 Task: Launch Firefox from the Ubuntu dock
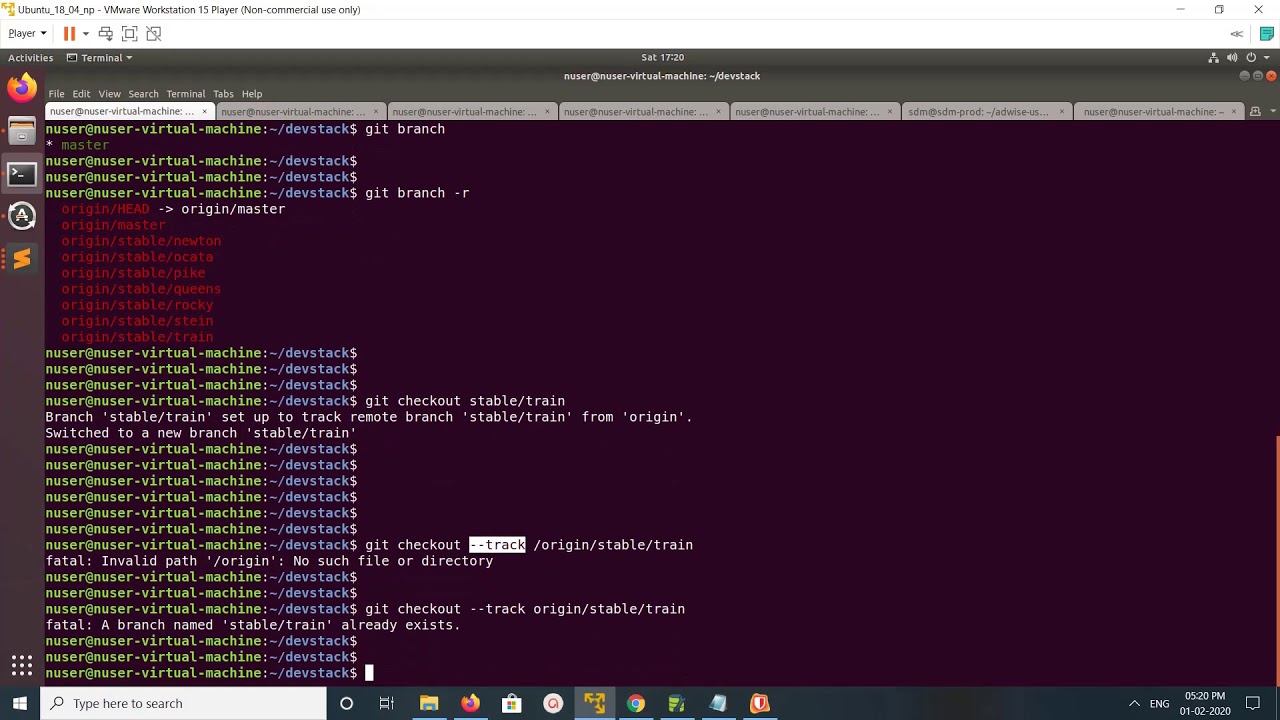click(21, 89)
